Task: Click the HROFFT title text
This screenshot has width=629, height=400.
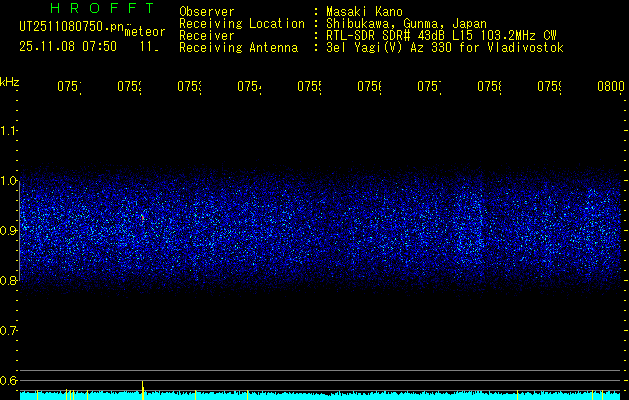Action: click(x=103, y=8)
